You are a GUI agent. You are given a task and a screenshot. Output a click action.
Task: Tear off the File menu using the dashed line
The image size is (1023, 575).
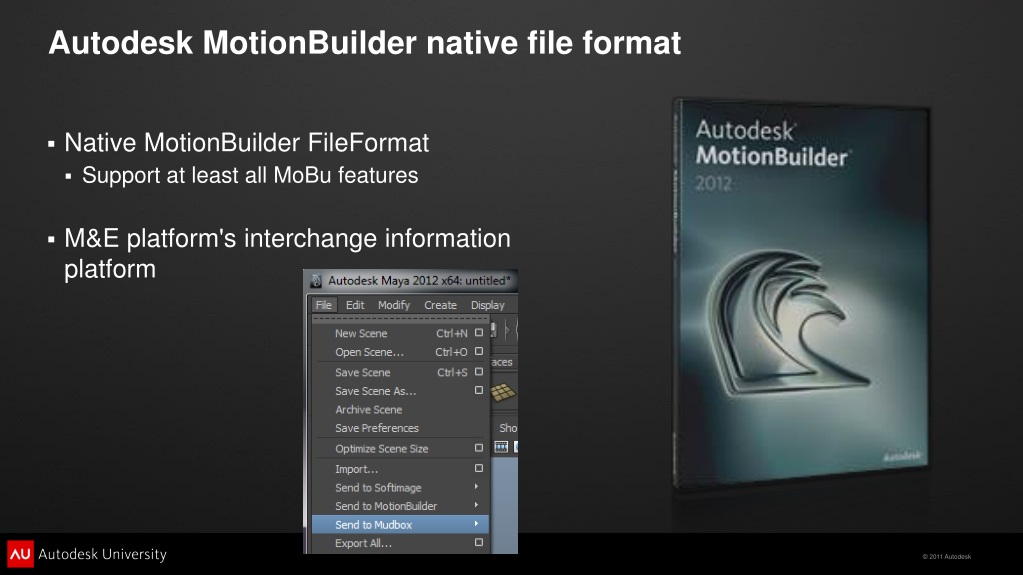point(401,319)
